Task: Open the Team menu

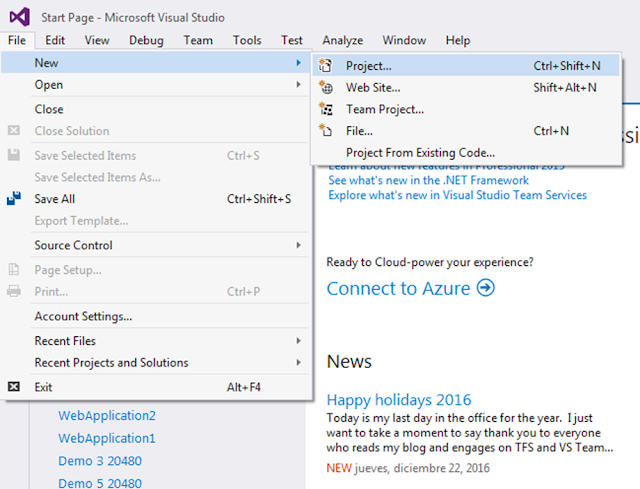Action: 198,40
